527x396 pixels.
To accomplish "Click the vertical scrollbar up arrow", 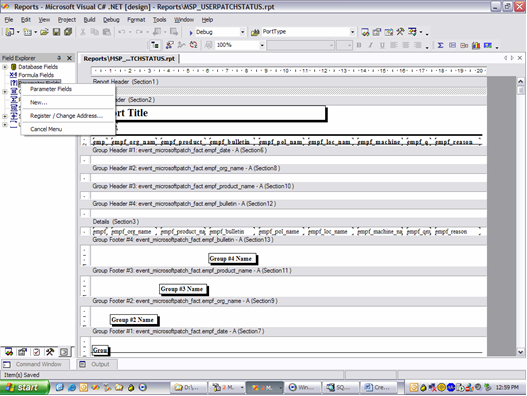I will (520, 81).
